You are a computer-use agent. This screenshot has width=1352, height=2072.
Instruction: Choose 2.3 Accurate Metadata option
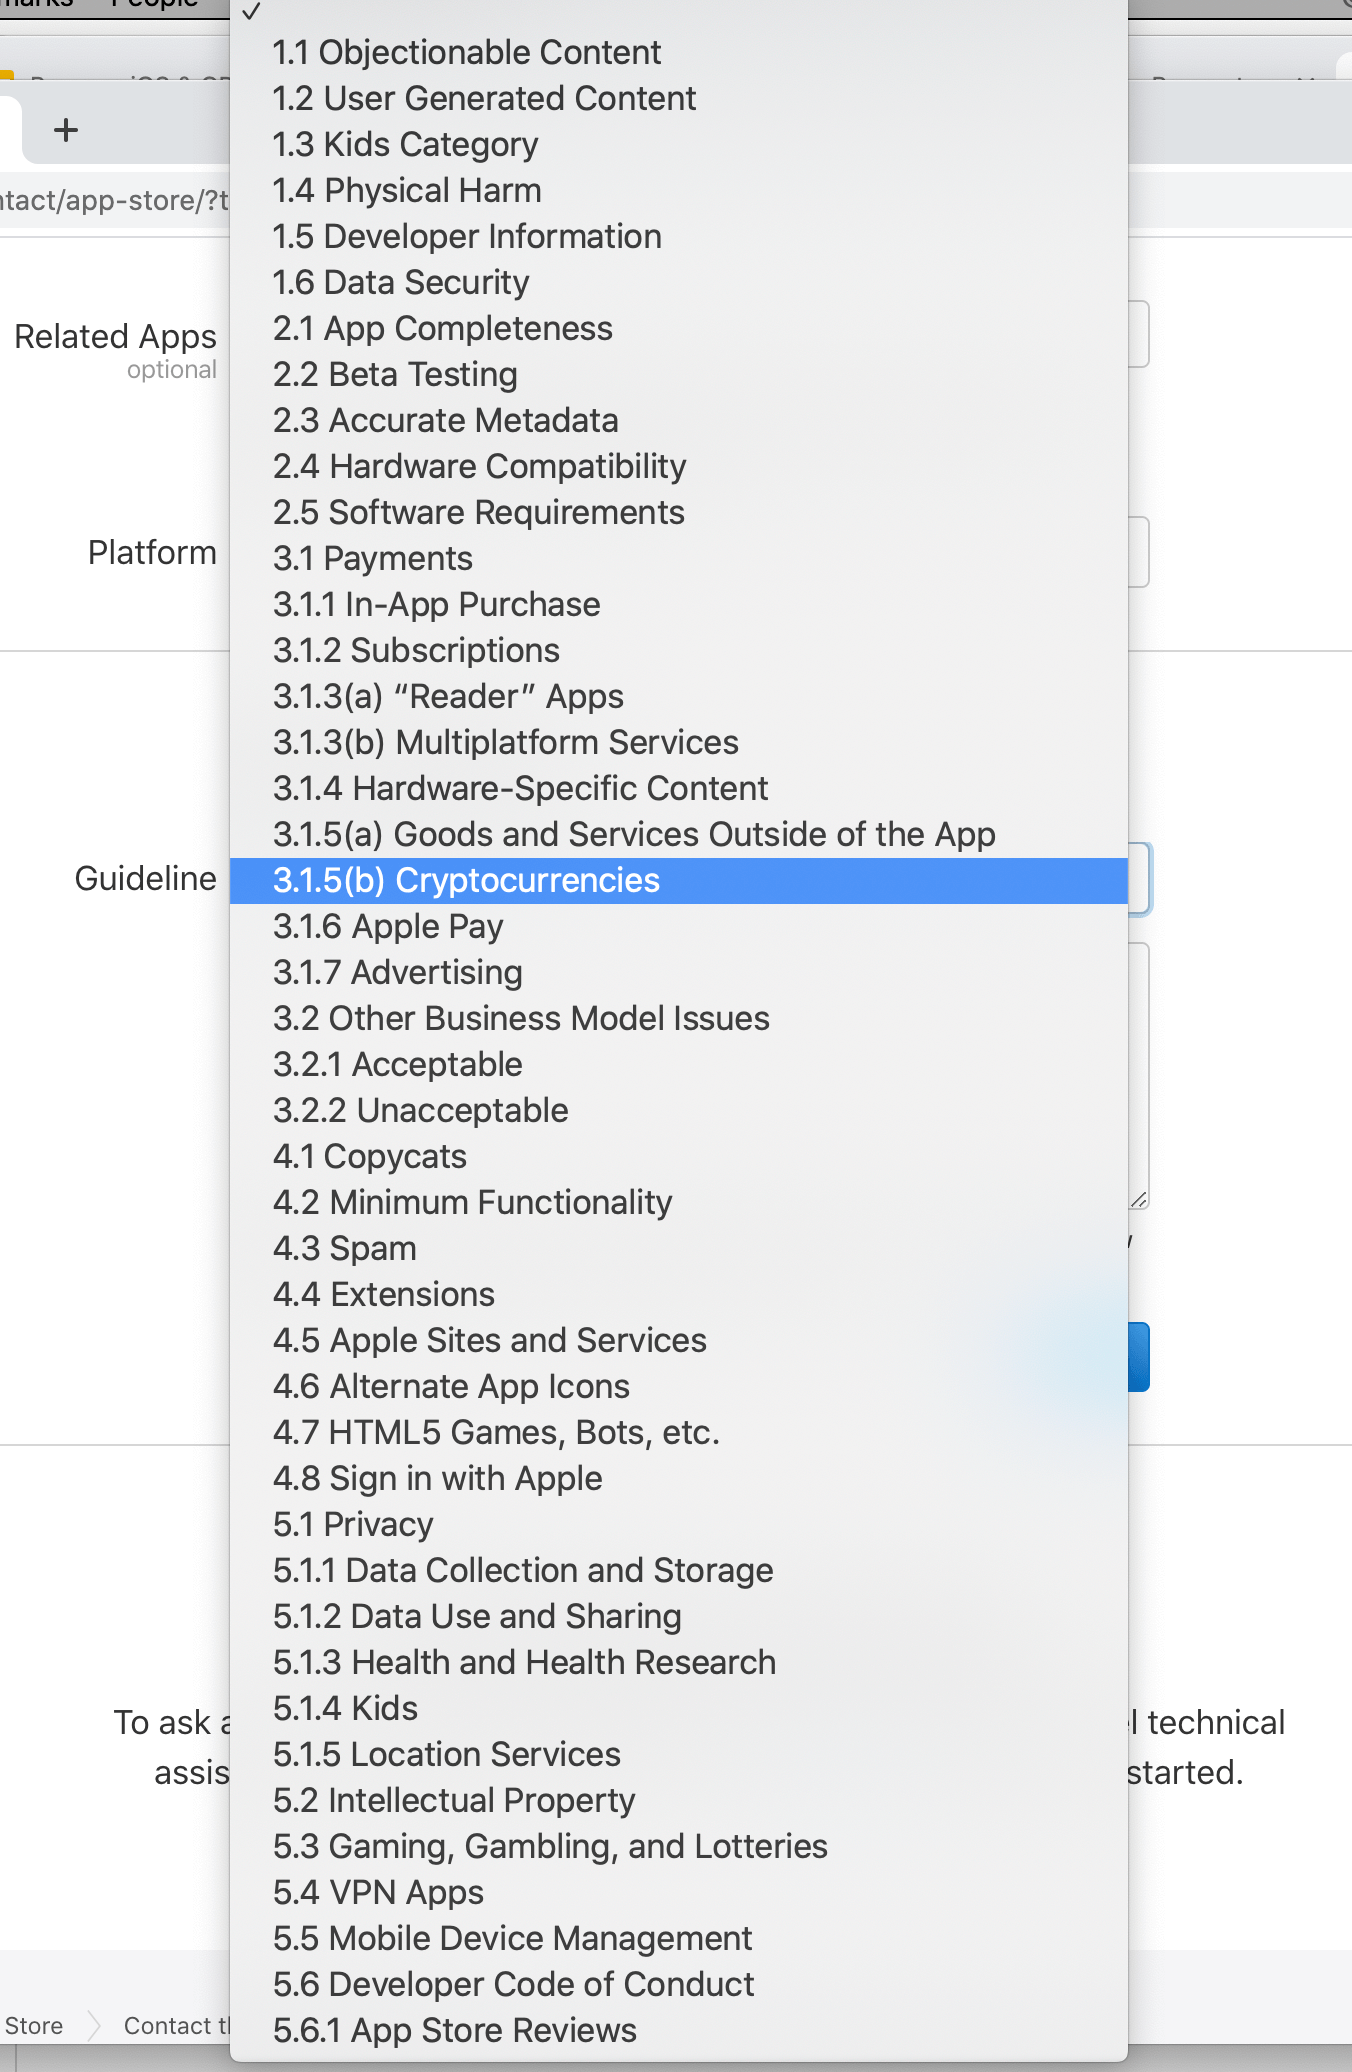(446, 420)
